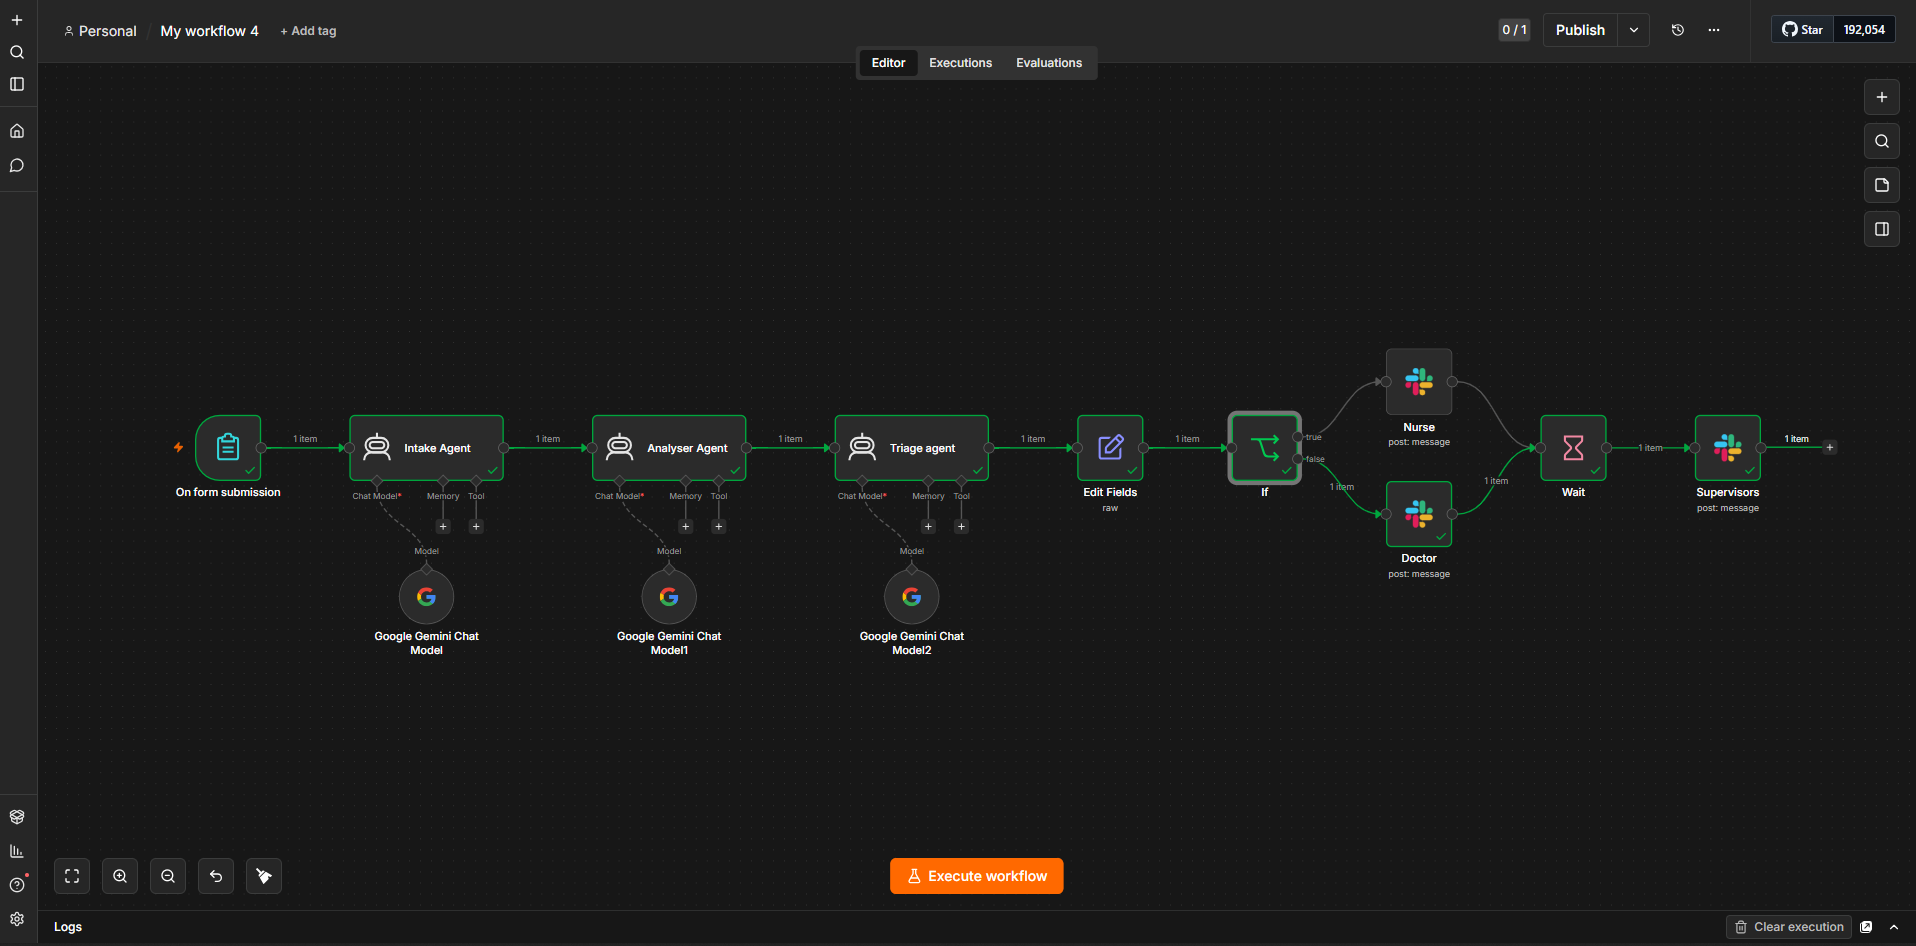Add next node after Supervisors
Screen dimensions: 1916x946
1830,447
